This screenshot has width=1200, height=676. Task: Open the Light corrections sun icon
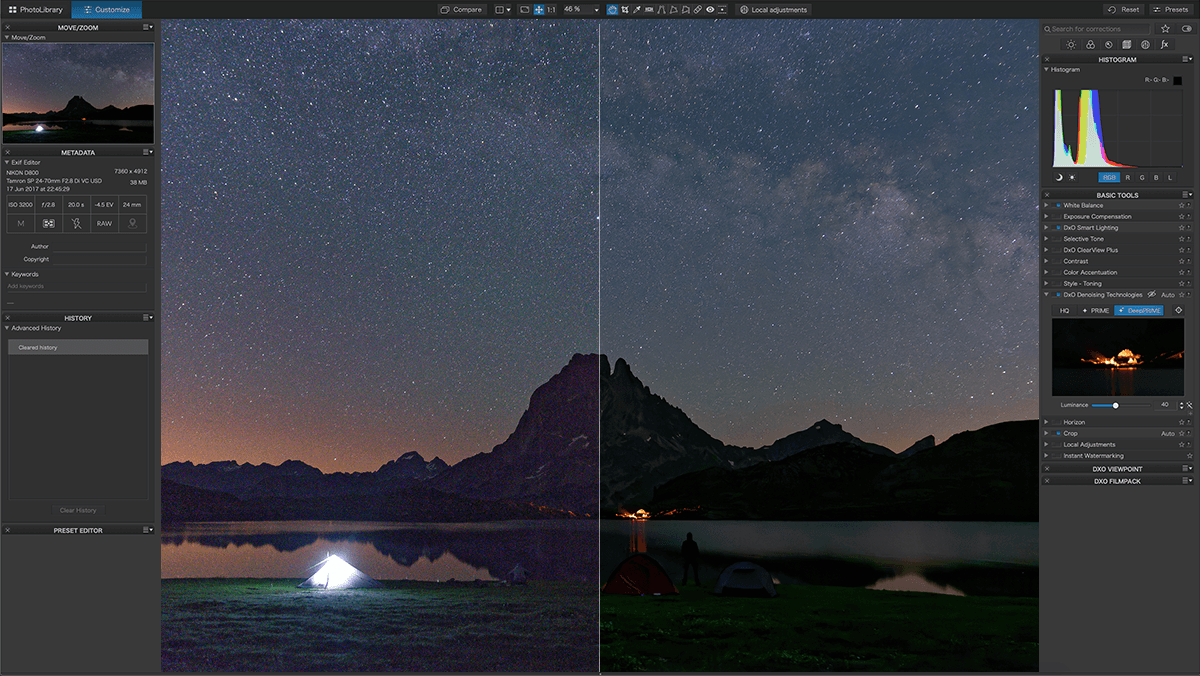1071,45
